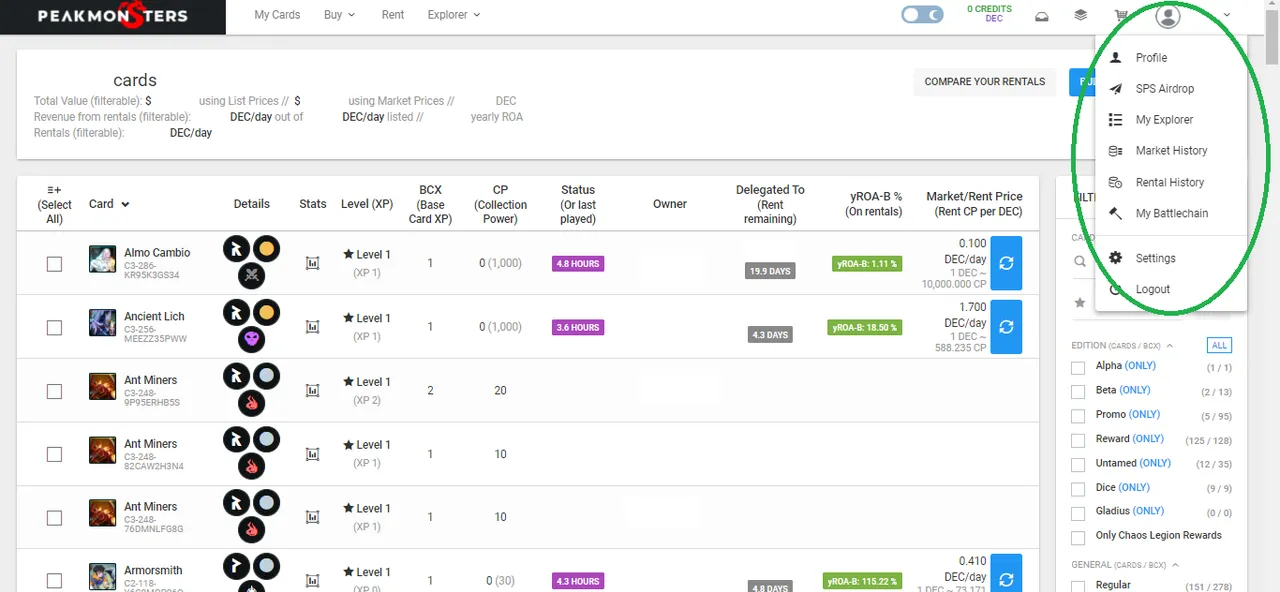Click the (ONLY) link next to Reward

click(x=1148, y=439)
